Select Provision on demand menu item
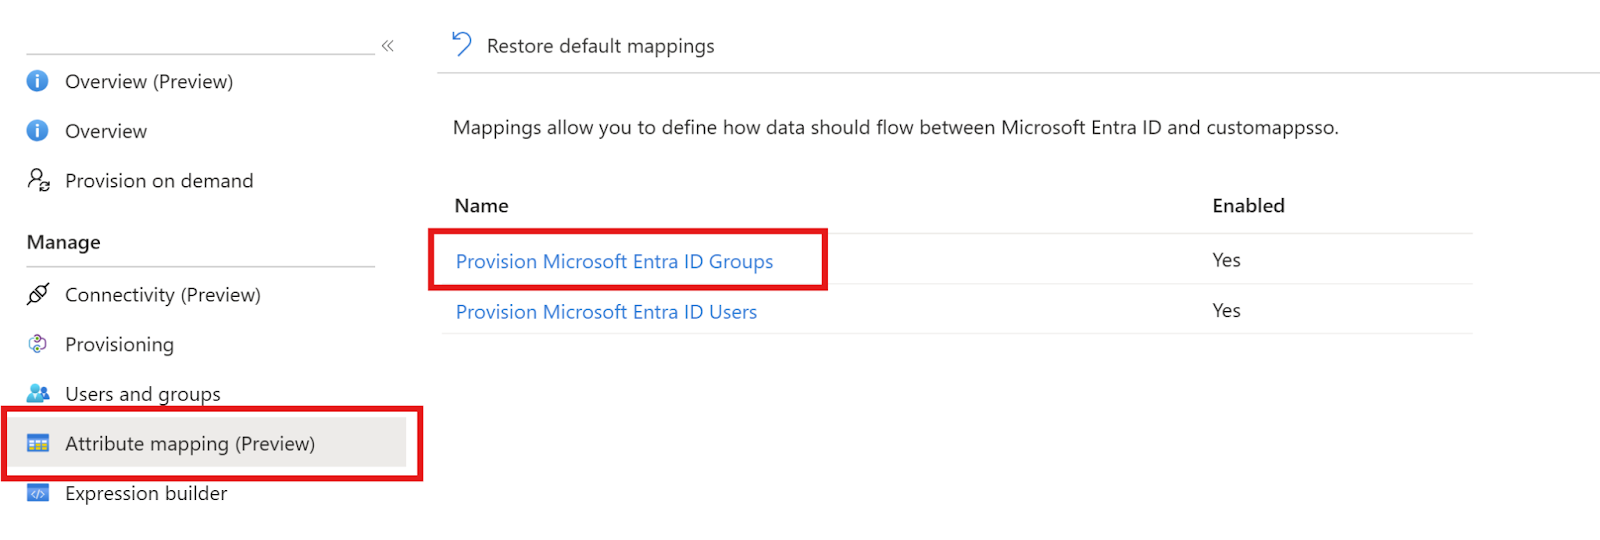This screenshot has width=1600, height=540. tap(159, 181)
